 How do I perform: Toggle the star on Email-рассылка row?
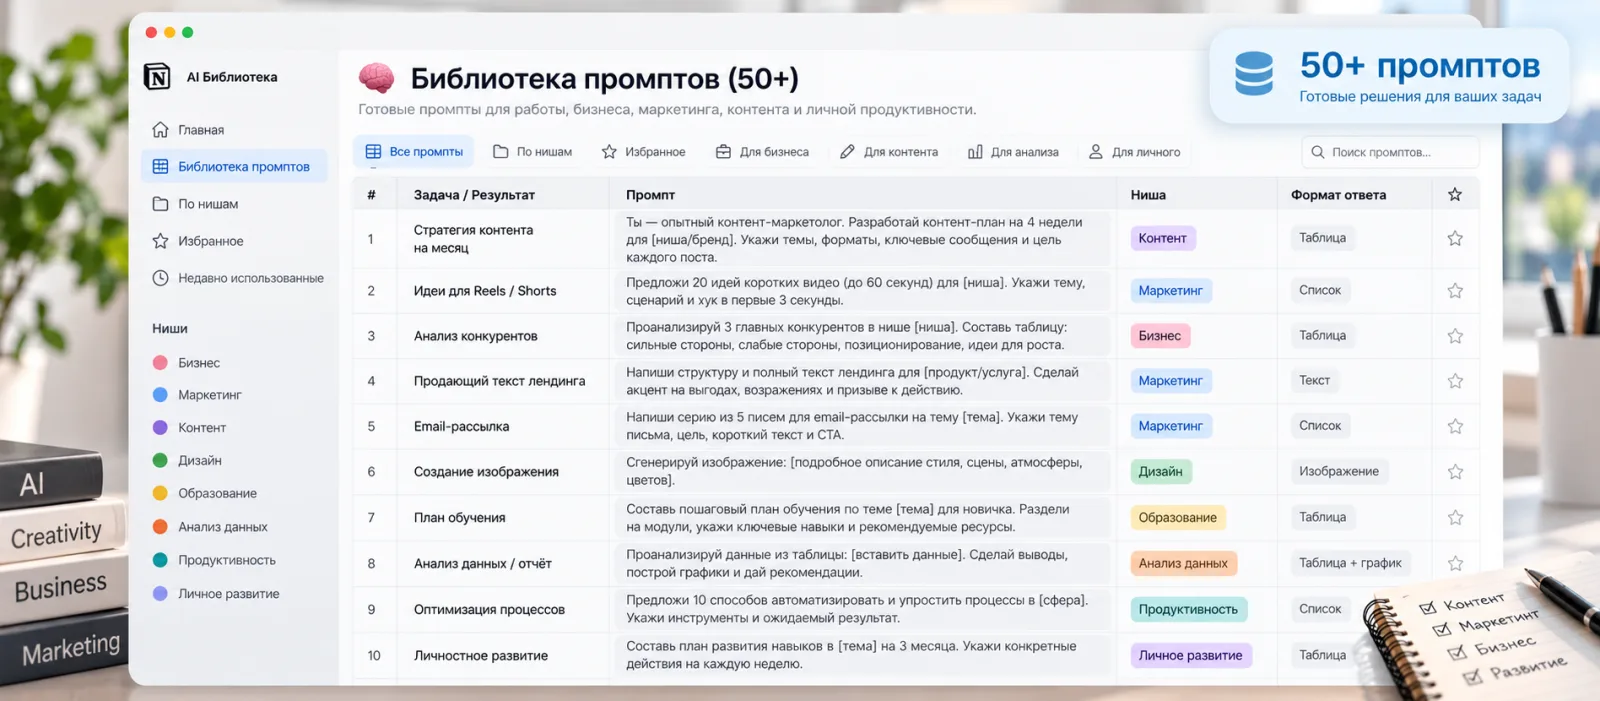[x=1455, y=426]
